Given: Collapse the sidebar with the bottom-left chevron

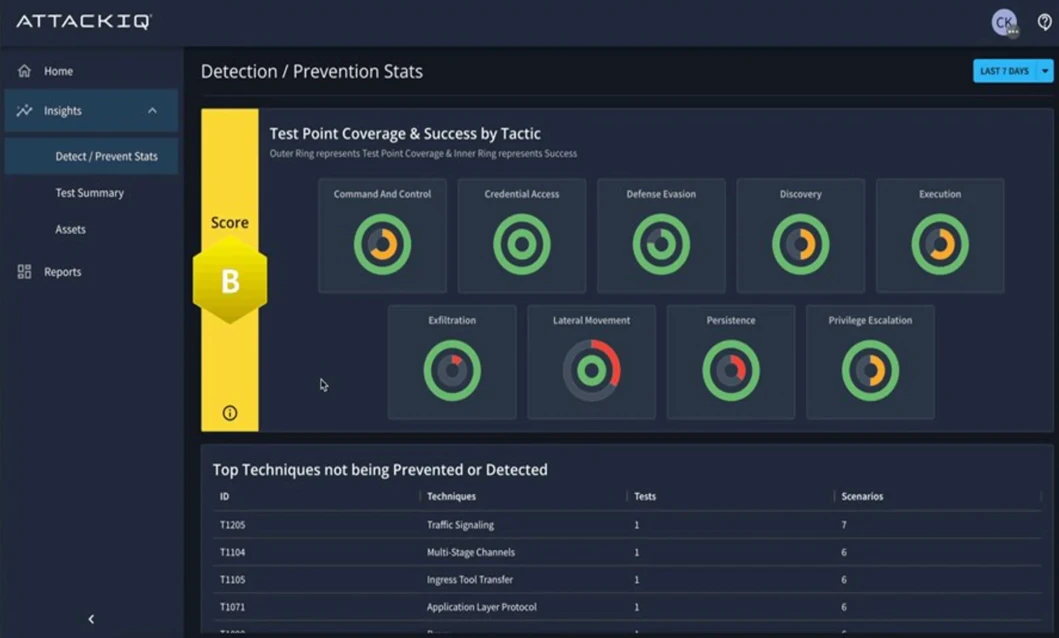Looking at the screenshot, I should (91, 619).
